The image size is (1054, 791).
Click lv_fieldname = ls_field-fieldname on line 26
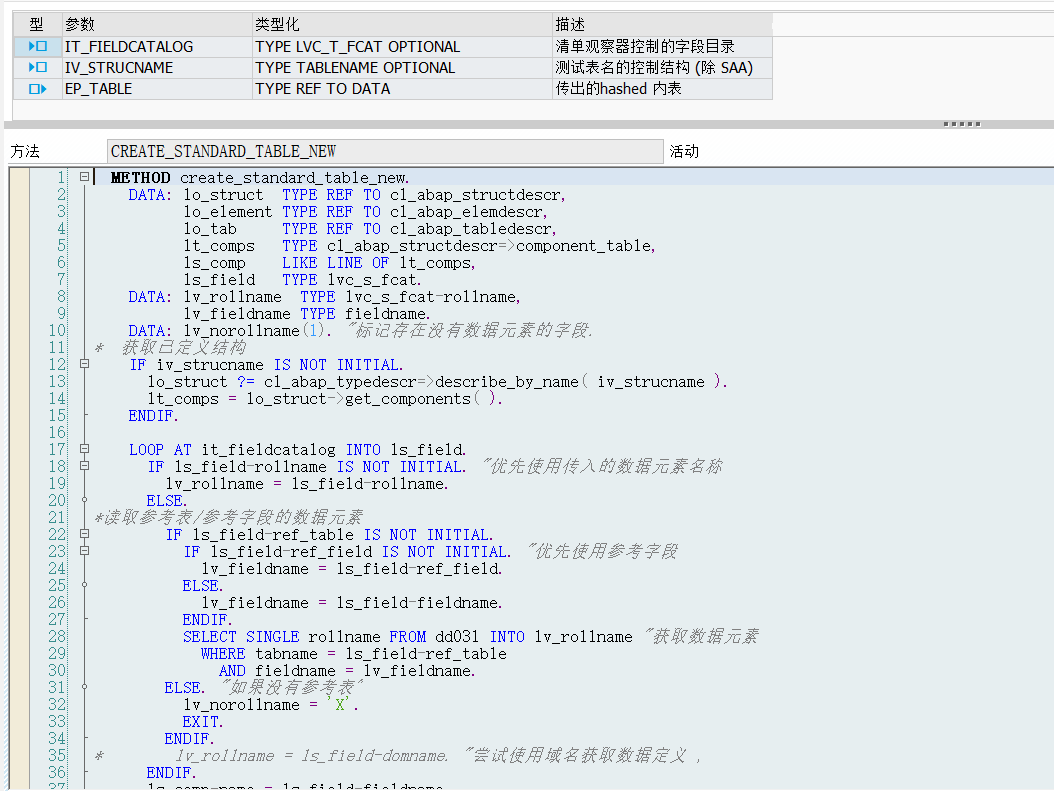coord(352,603)
